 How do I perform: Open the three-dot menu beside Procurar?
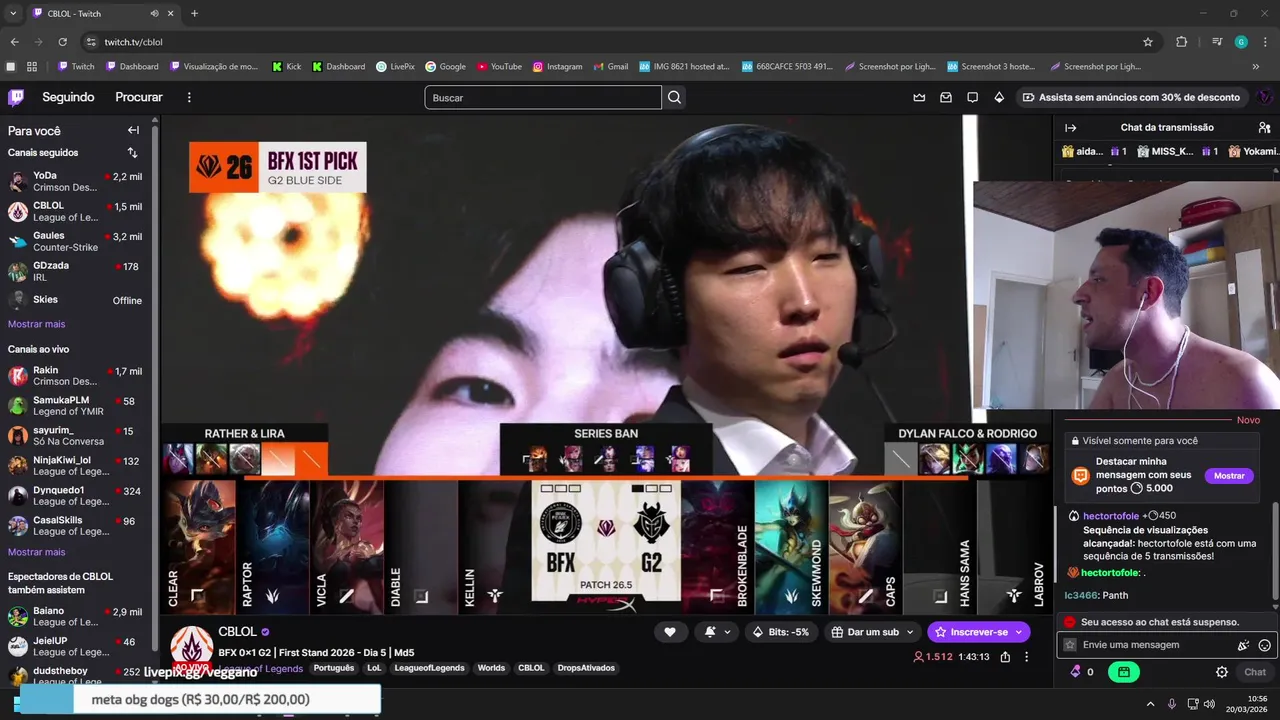click(189, 97)
